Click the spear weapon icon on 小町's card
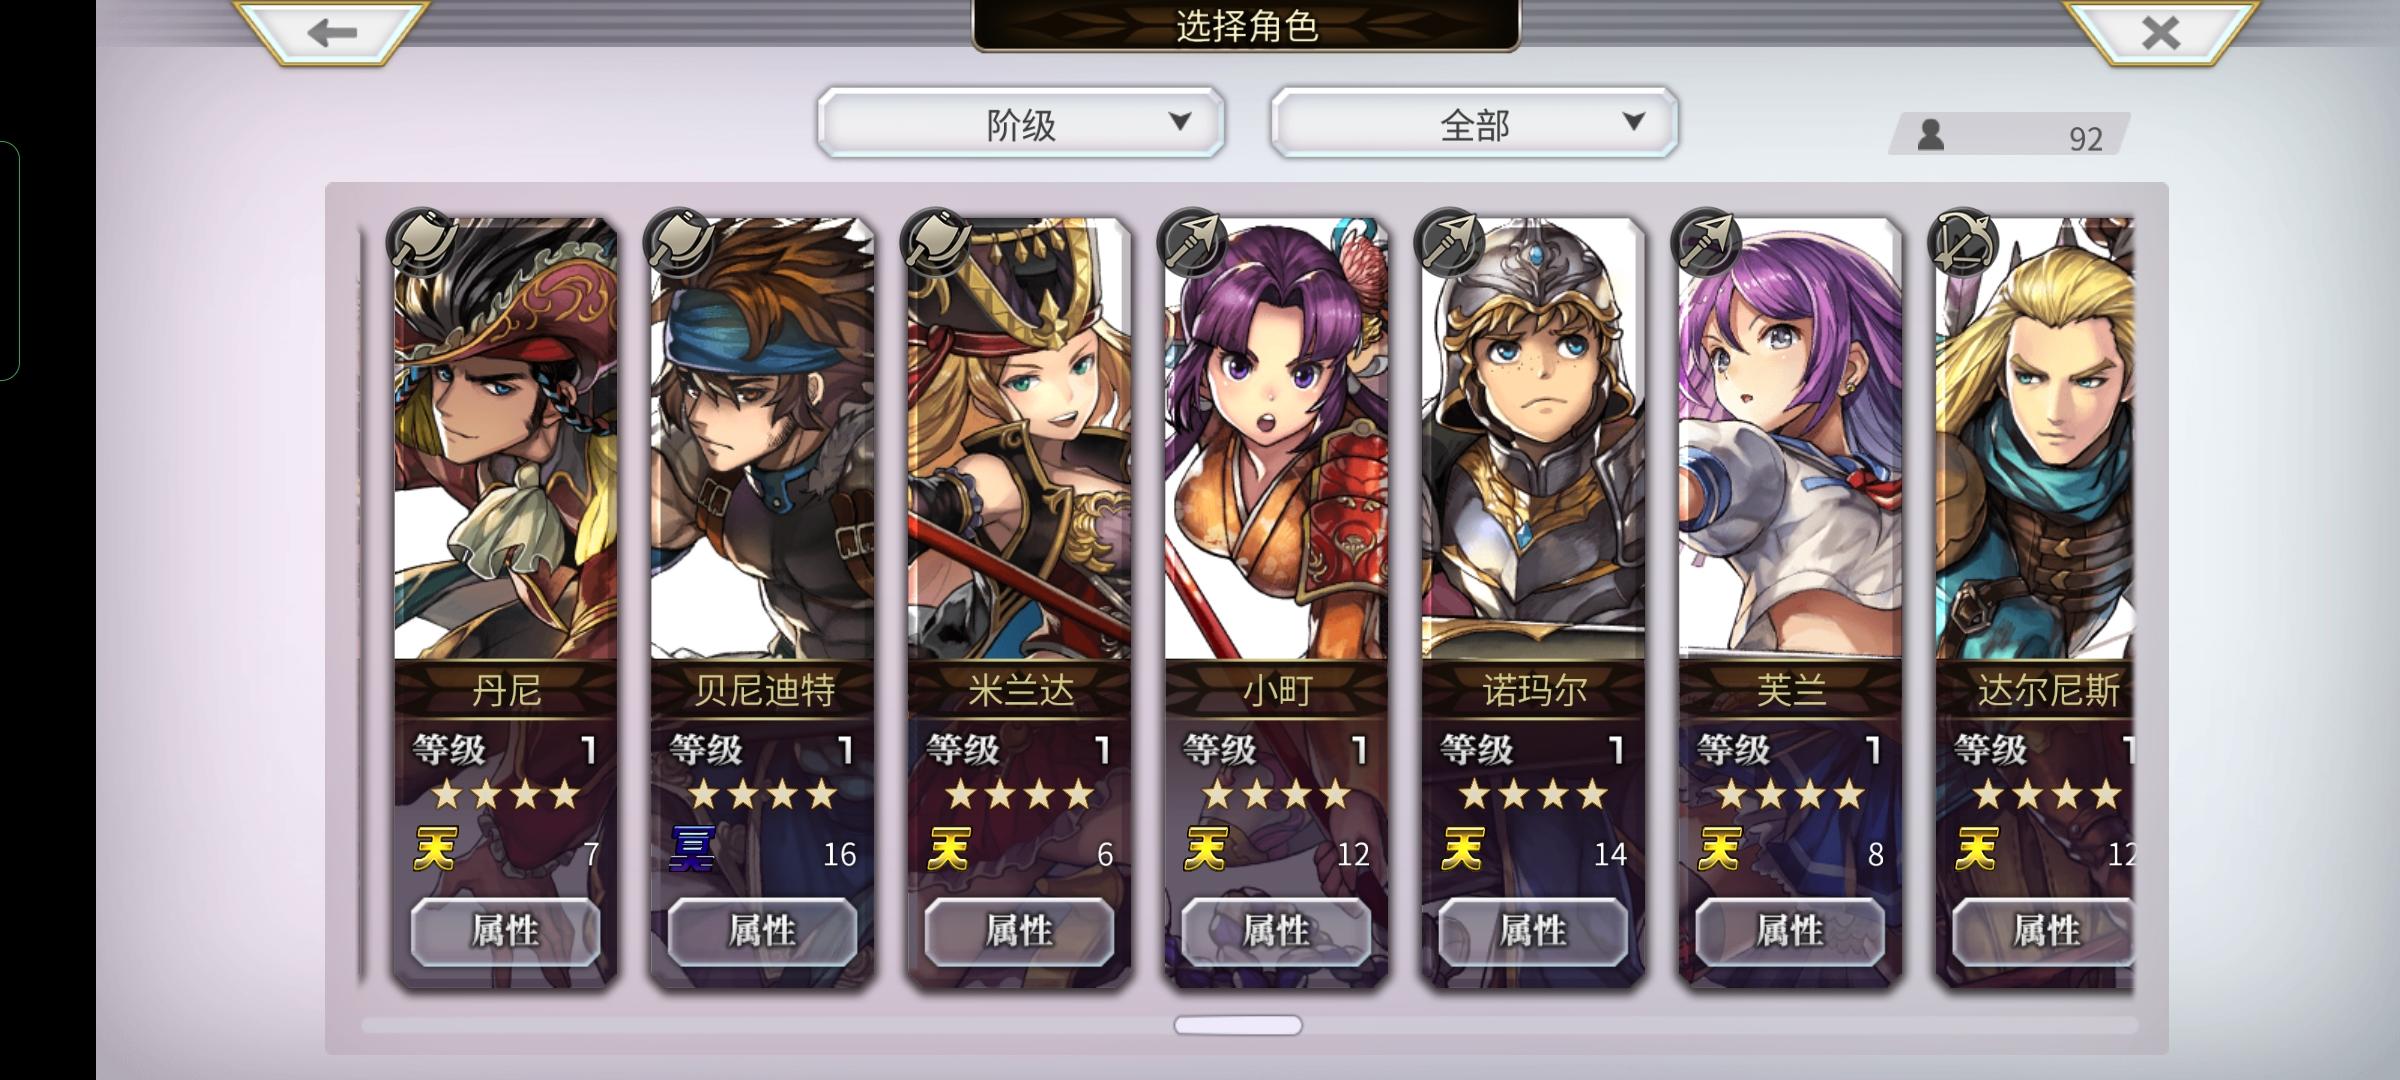 (1193, 242)
